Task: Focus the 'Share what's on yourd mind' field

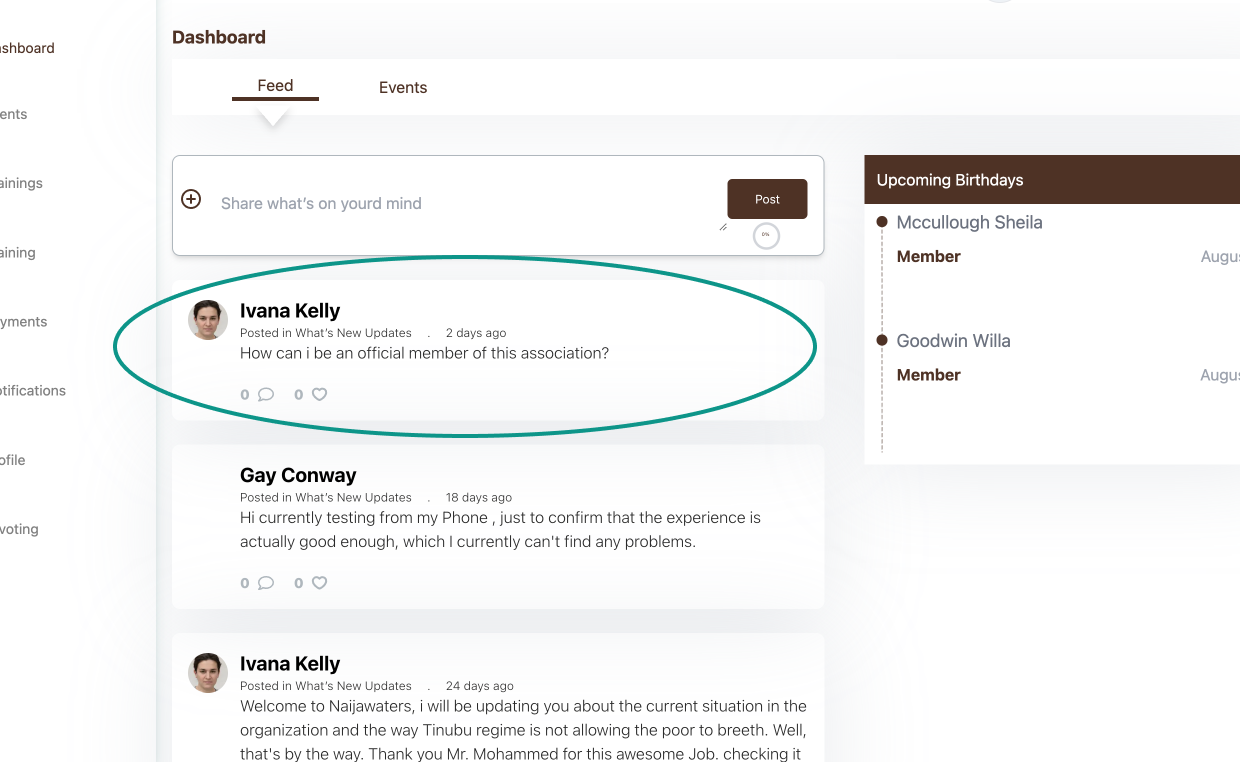Action: pos(470,204)
